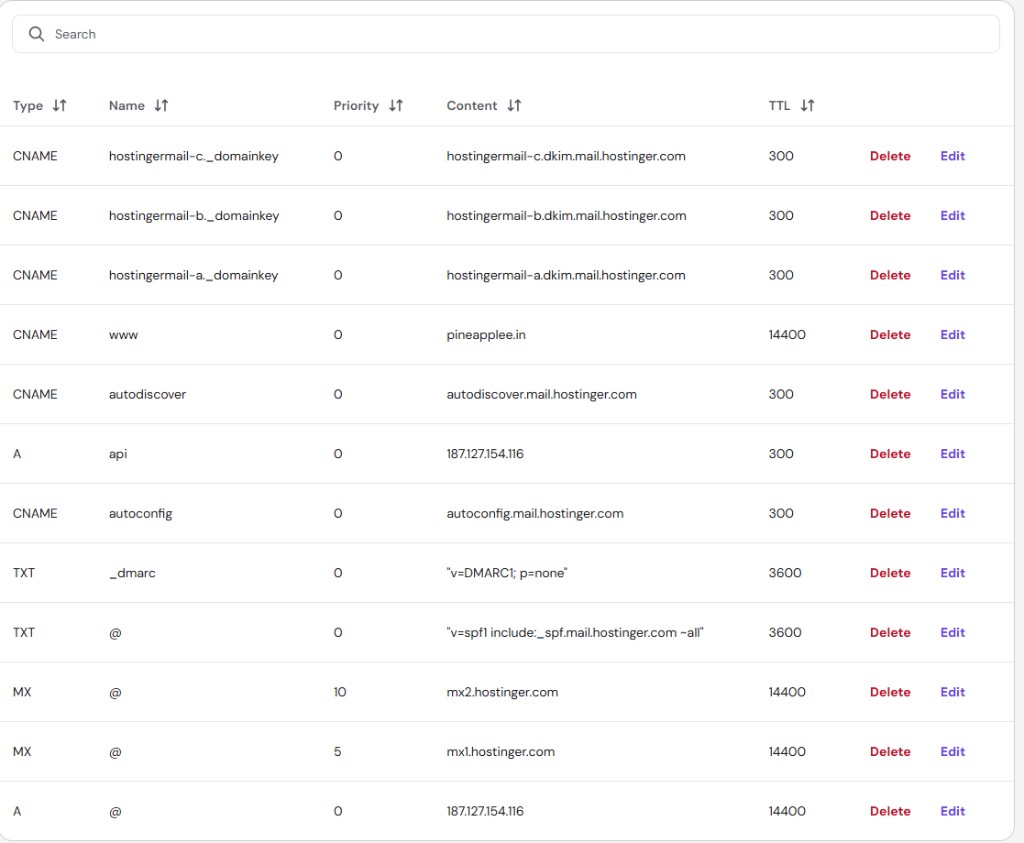This screenshot has width=1024, height=843.
Task: Sort records by Type column arrows
Action: pos(59,105)
